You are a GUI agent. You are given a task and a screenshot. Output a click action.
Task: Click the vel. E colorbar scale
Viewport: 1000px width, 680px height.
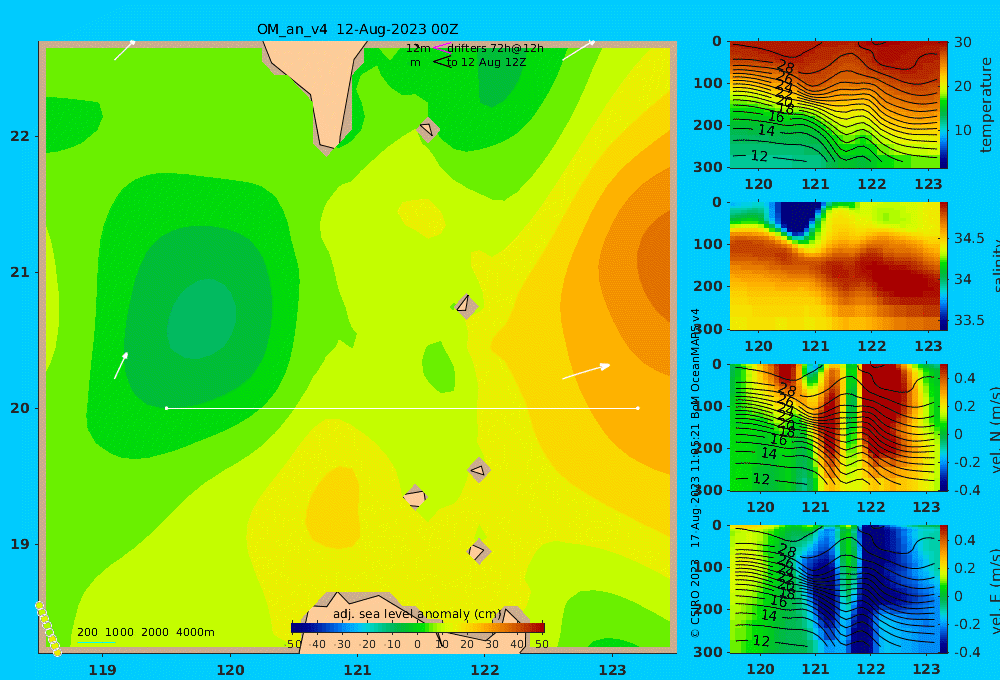944,589
